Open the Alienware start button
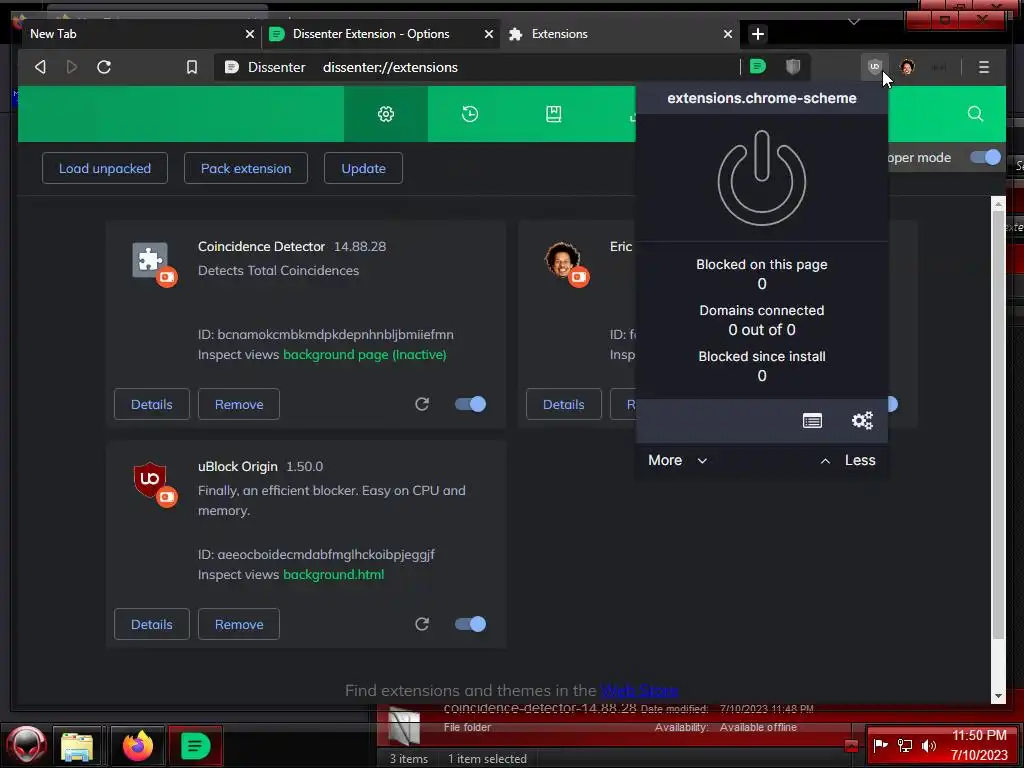1024x768 pixels. [27, 745]
